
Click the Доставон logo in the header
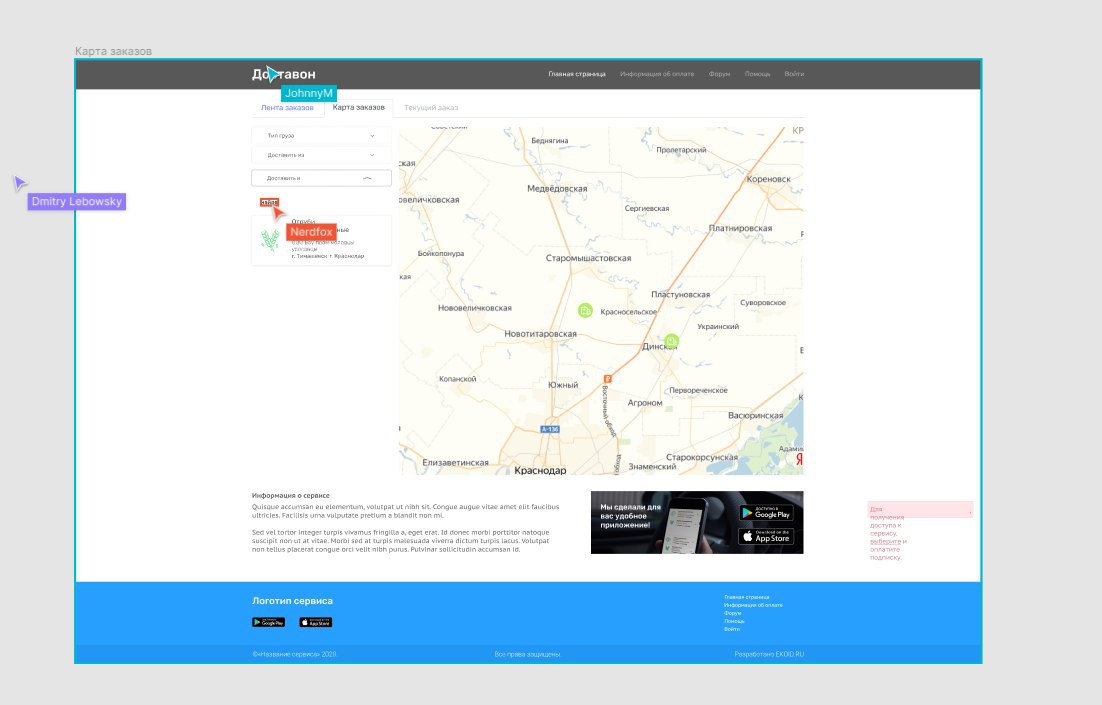click(x=283, y=74)
